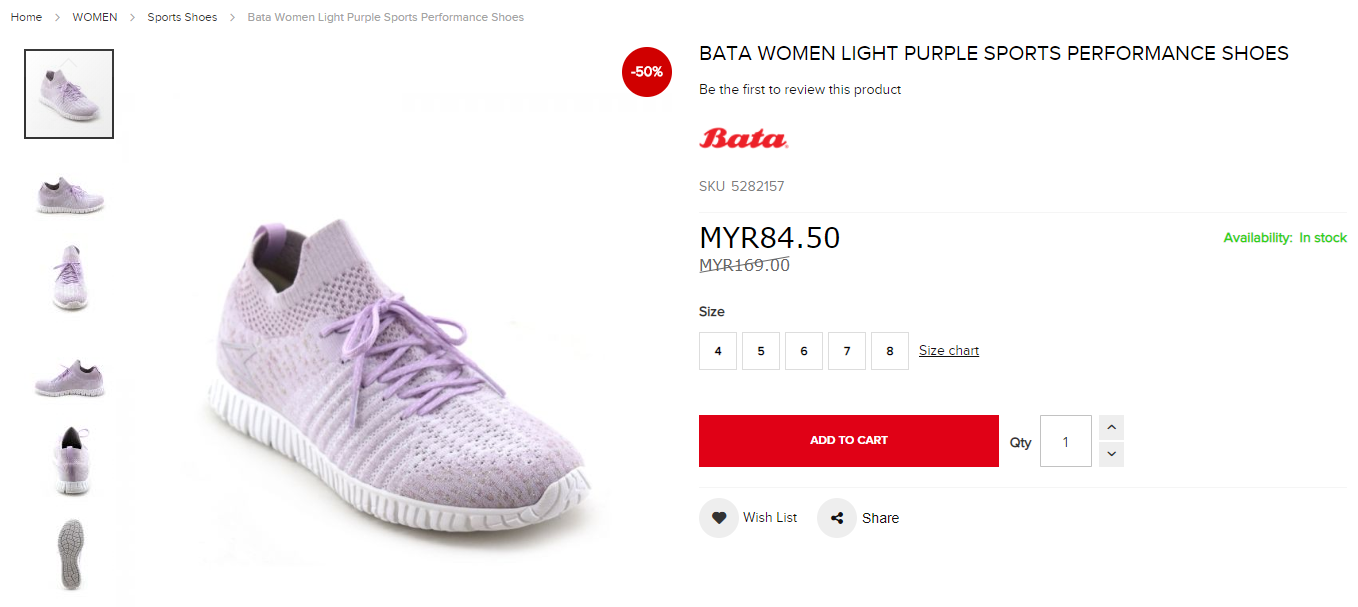This screenshot has width=1358, height=607.
Task: Click the Bata brand logo
Action: (743, 138)
